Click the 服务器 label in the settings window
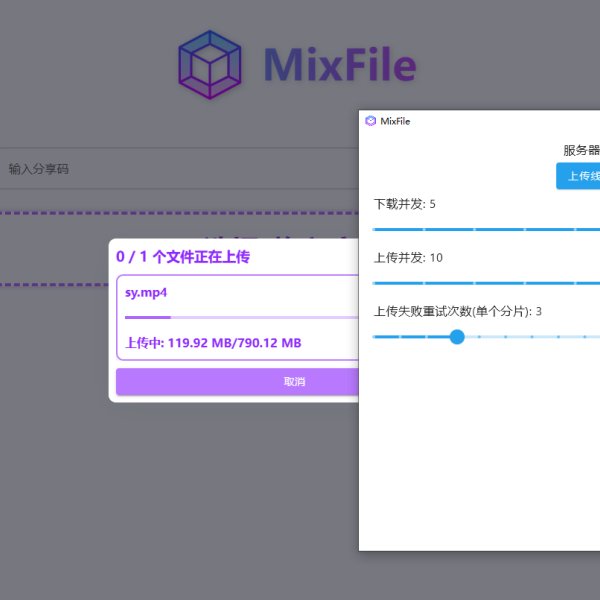 582,150
